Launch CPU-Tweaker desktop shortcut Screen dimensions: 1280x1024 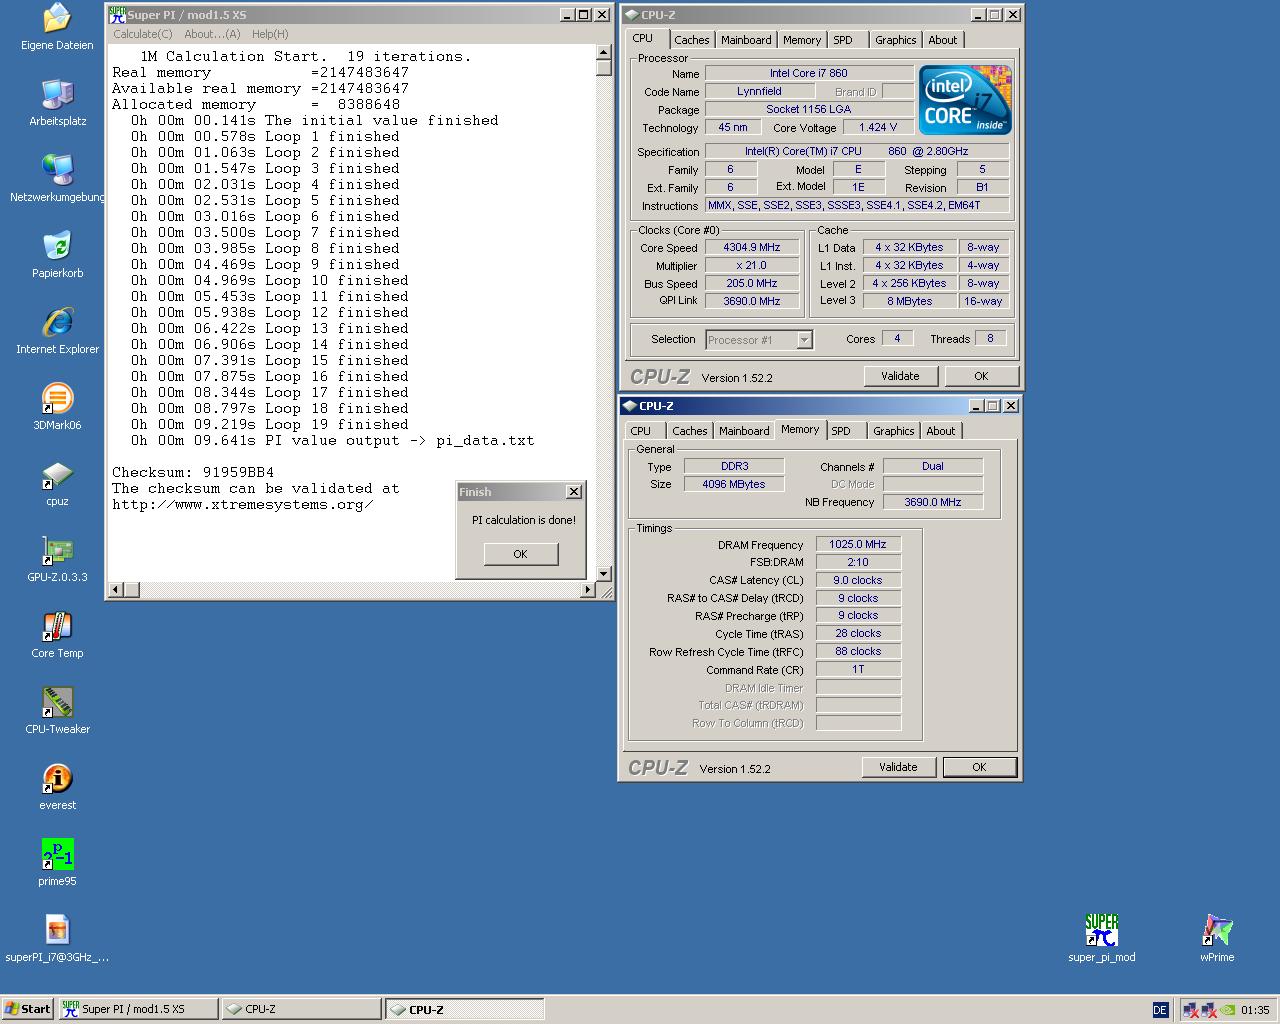coord(57,711)
